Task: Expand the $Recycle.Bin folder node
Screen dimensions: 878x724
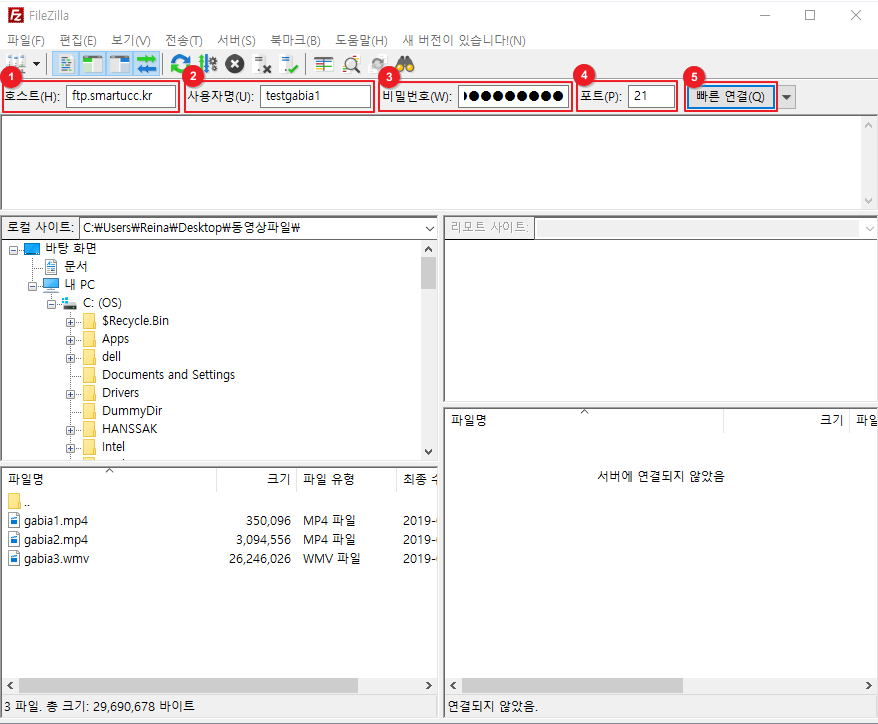Action: [71, 322]
